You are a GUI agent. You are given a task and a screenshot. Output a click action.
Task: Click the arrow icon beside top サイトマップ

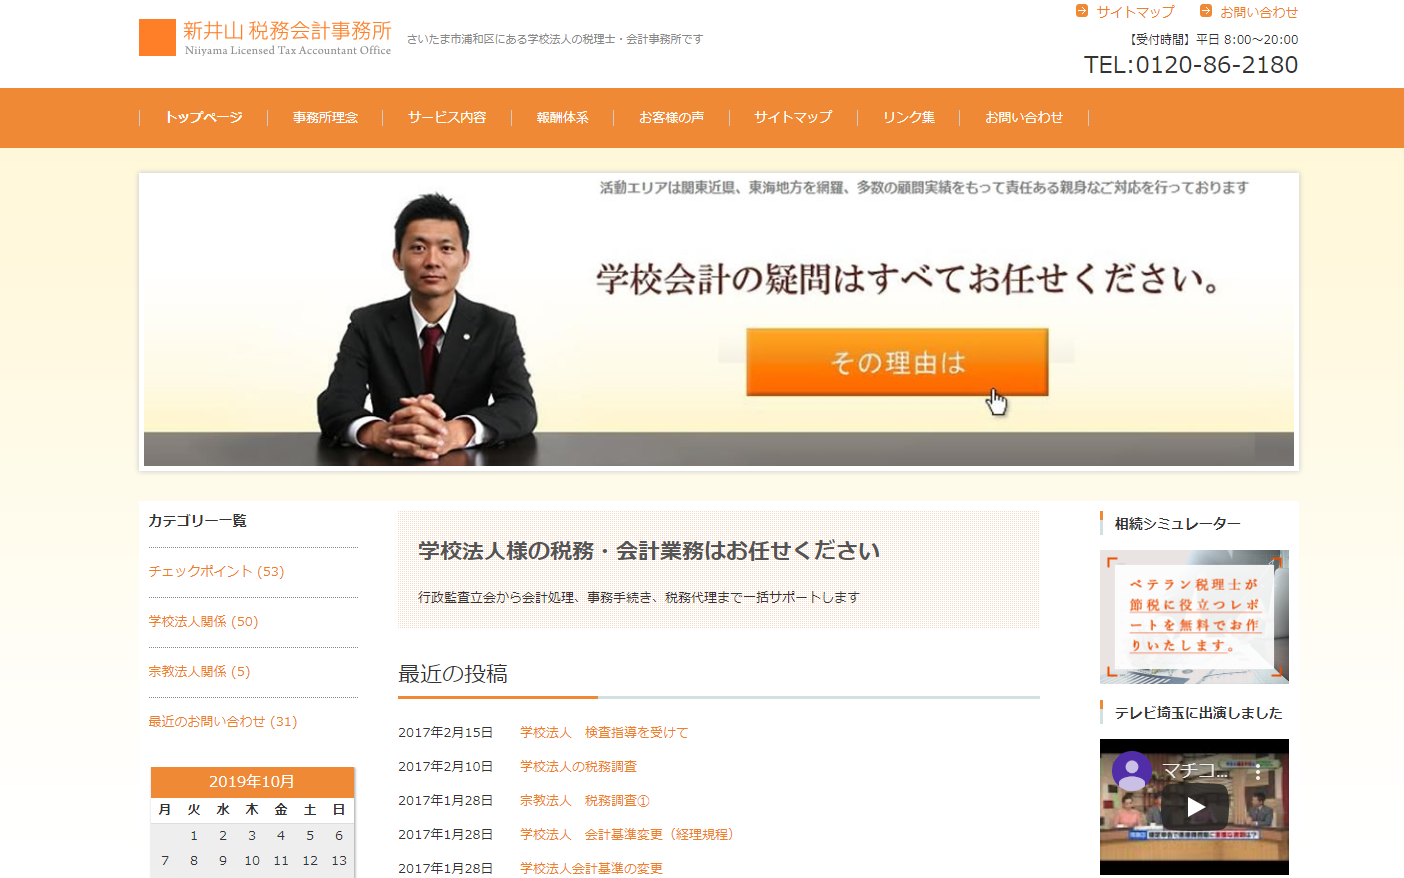click(1081, 11)
